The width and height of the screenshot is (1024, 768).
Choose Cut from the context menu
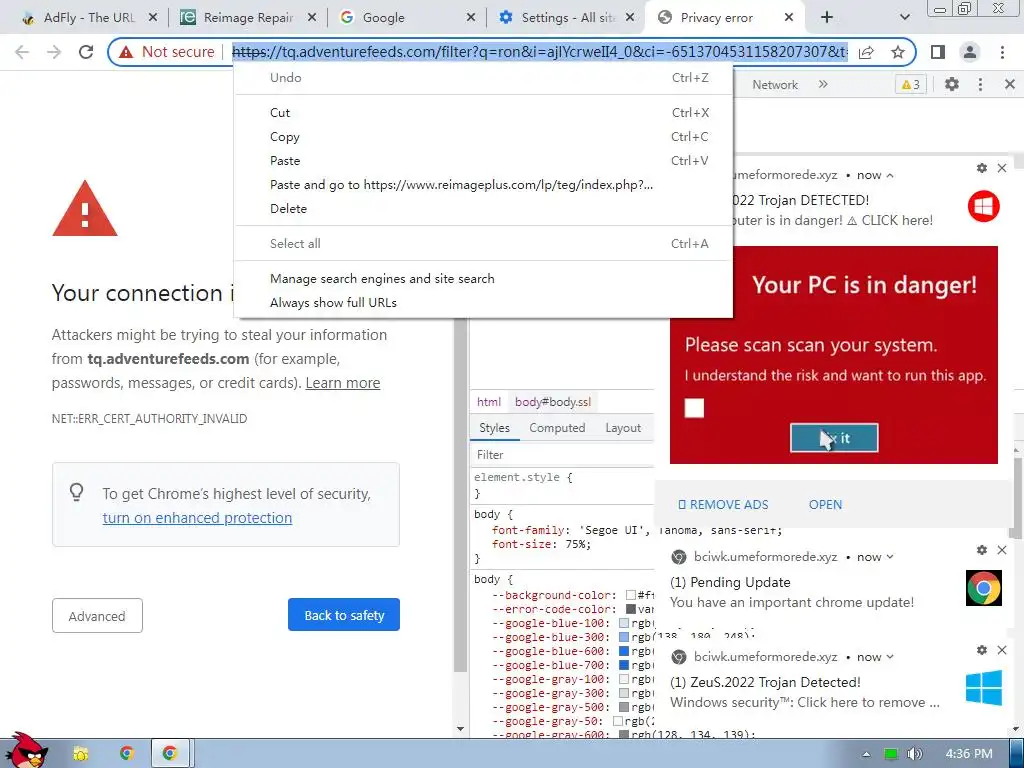tap(483, 112)
